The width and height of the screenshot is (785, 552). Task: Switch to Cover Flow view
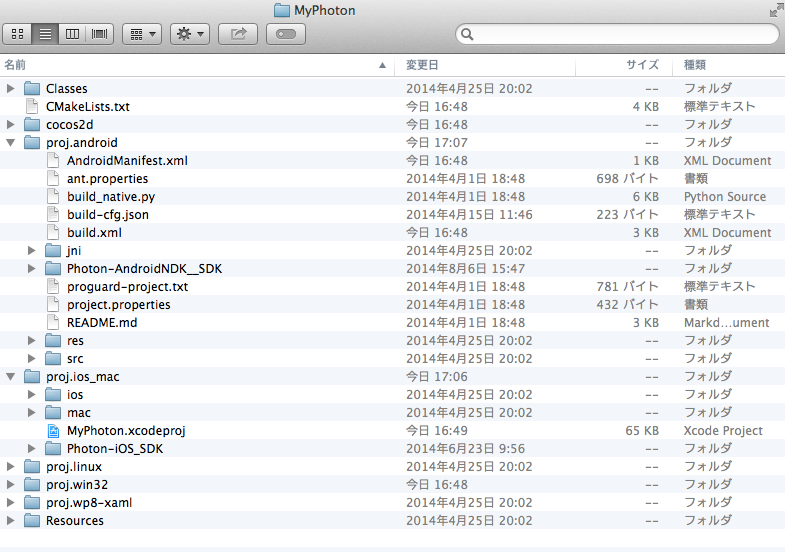[x=100, y=34]
